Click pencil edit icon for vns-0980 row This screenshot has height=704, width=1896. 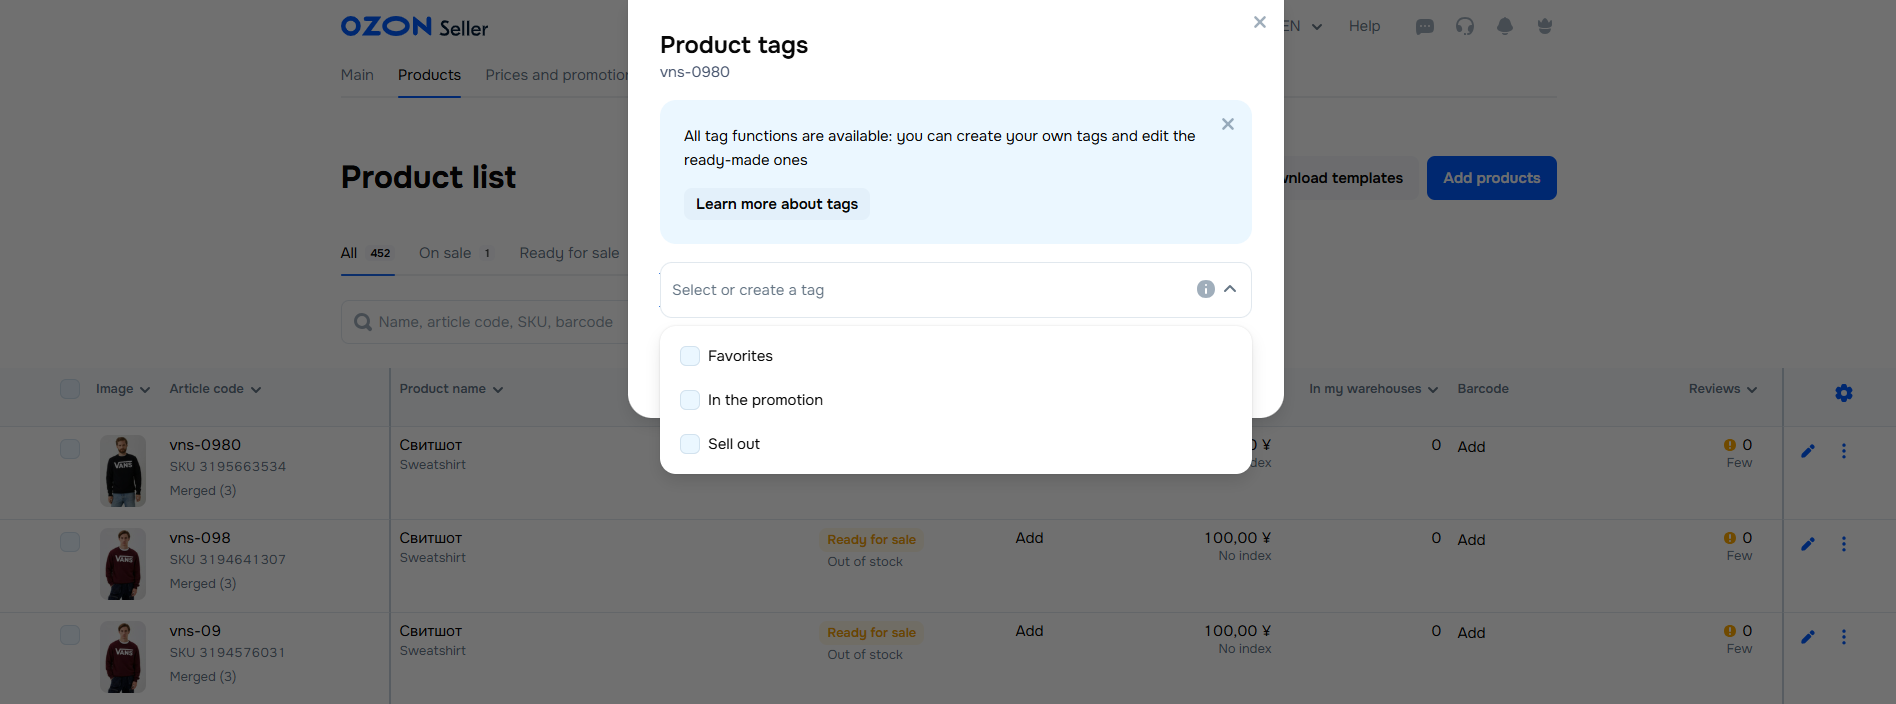[x=1808, y=451]
